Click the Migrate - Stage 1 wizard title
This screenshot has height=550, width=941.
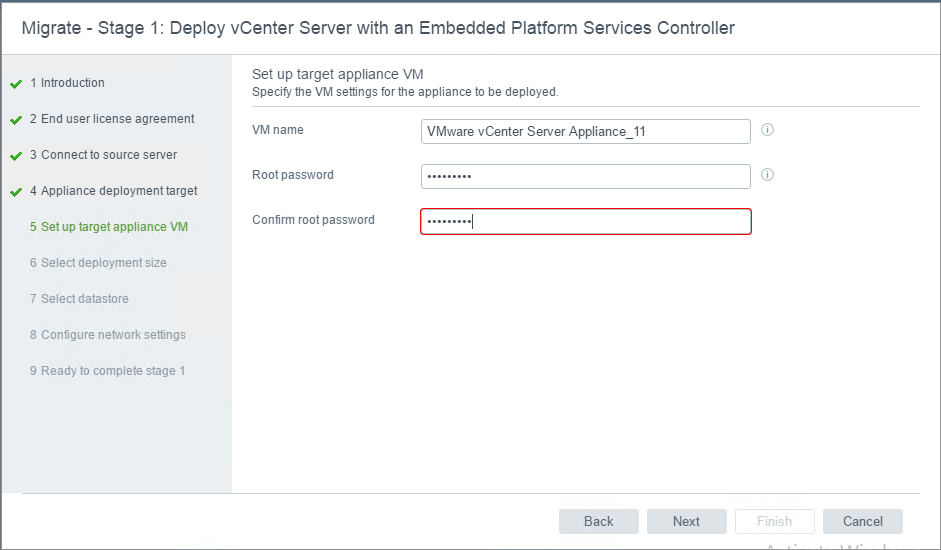click(x=378, y=28)
